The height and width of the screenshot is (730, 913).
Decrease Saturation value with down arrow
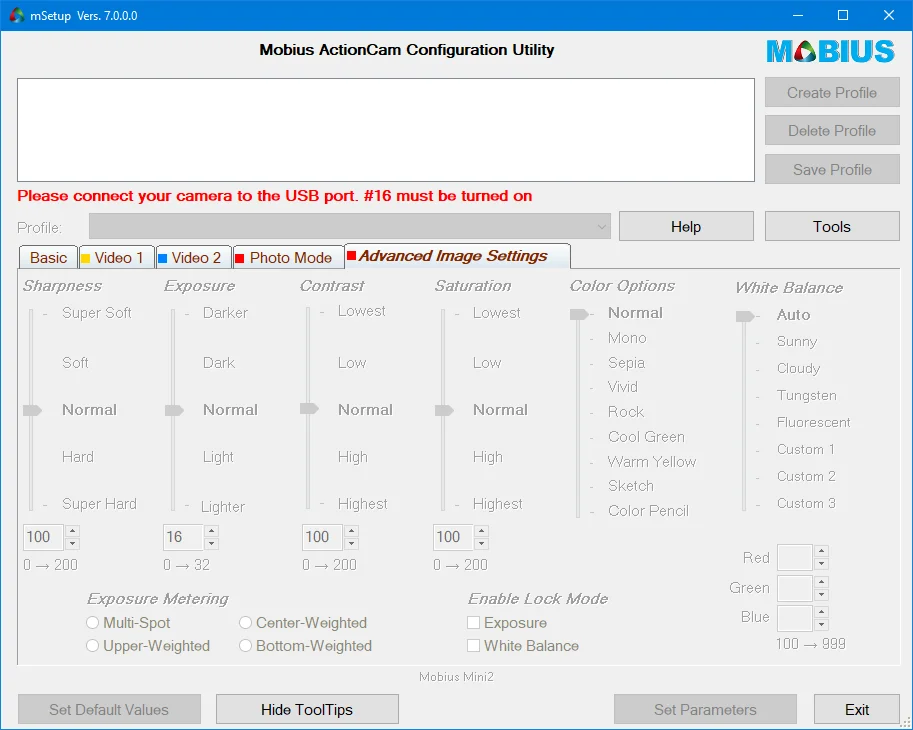pyautogui.click(x=481, y=544)
